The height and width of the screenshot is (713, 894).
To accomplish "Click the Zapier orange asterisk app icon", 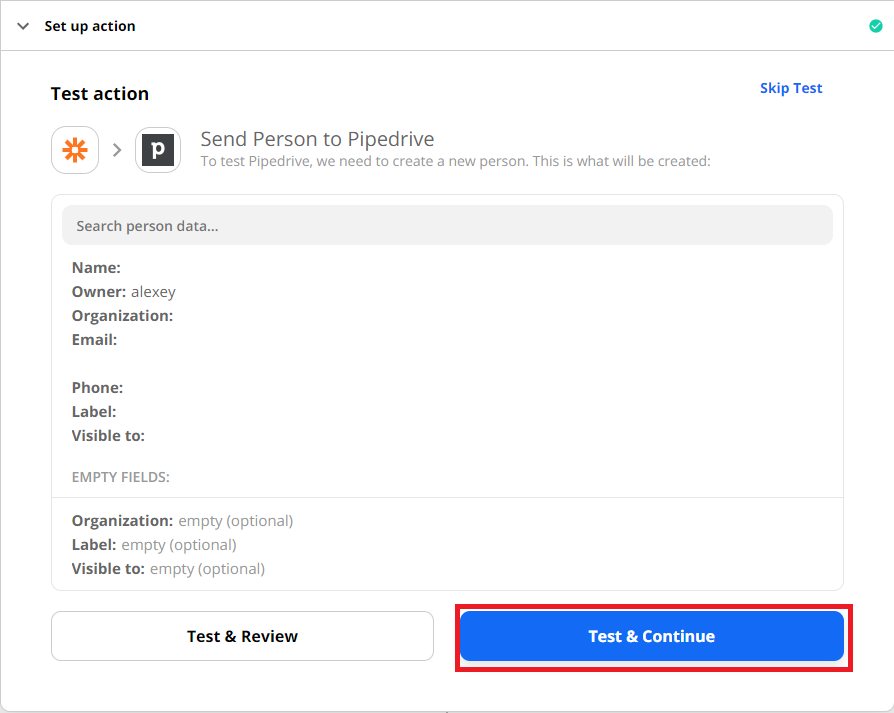I will 75,150.
